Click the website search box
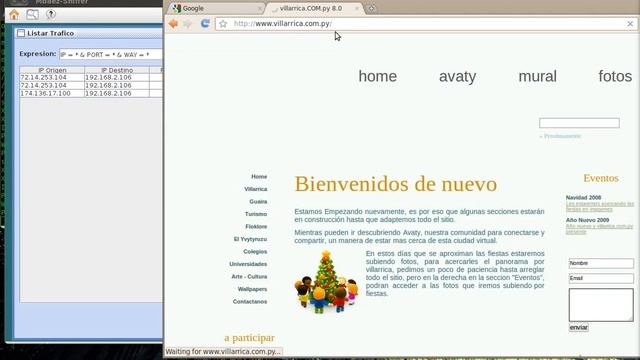 579,123
